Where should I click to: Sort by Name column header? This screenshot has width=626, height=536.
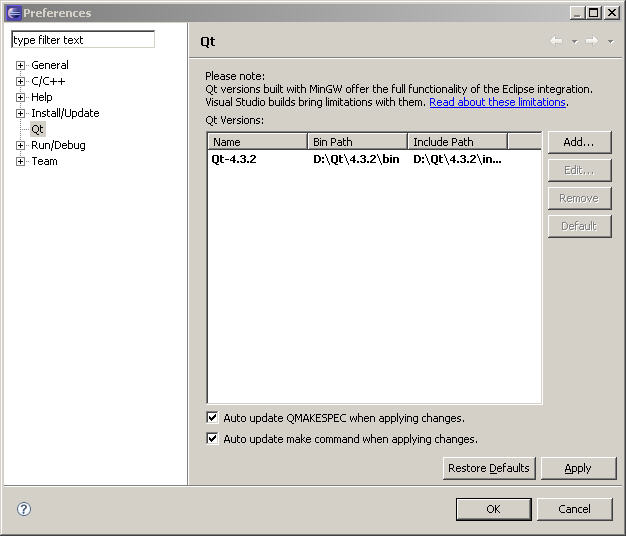[258, 142]
